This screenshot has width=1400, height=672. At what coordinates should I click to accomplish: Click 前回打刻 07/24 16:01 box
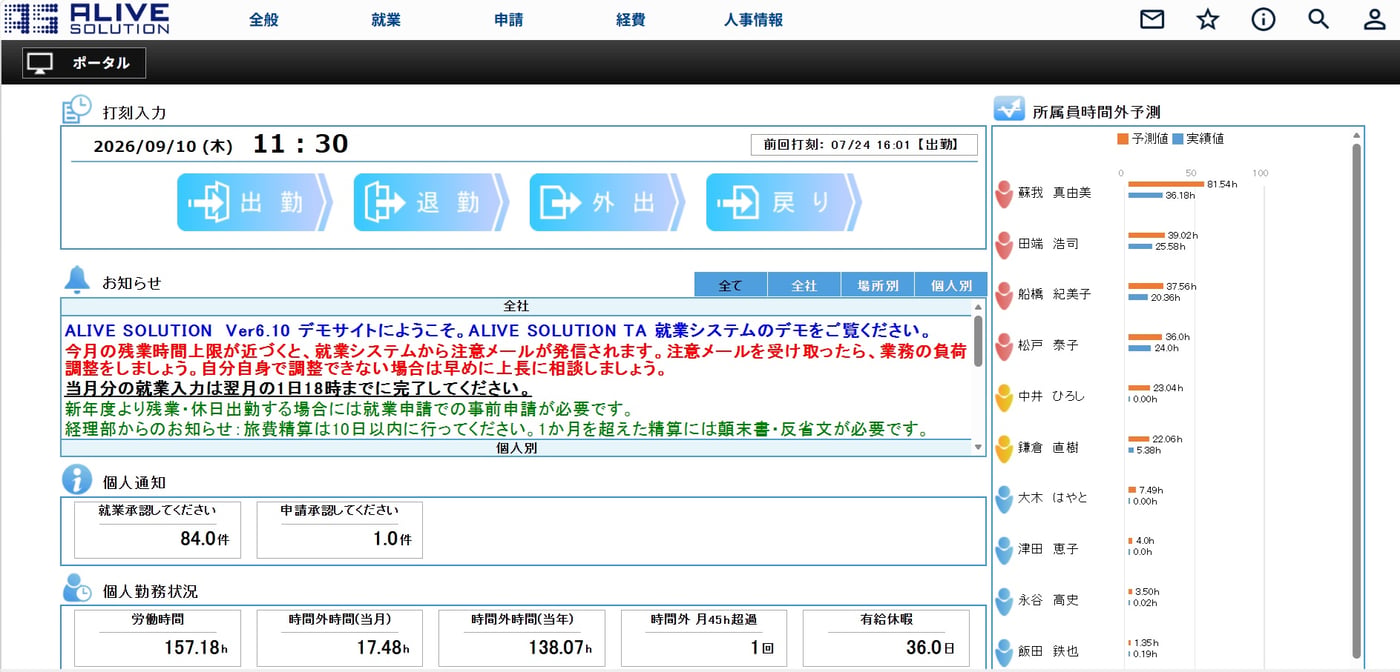coord(864,144)
